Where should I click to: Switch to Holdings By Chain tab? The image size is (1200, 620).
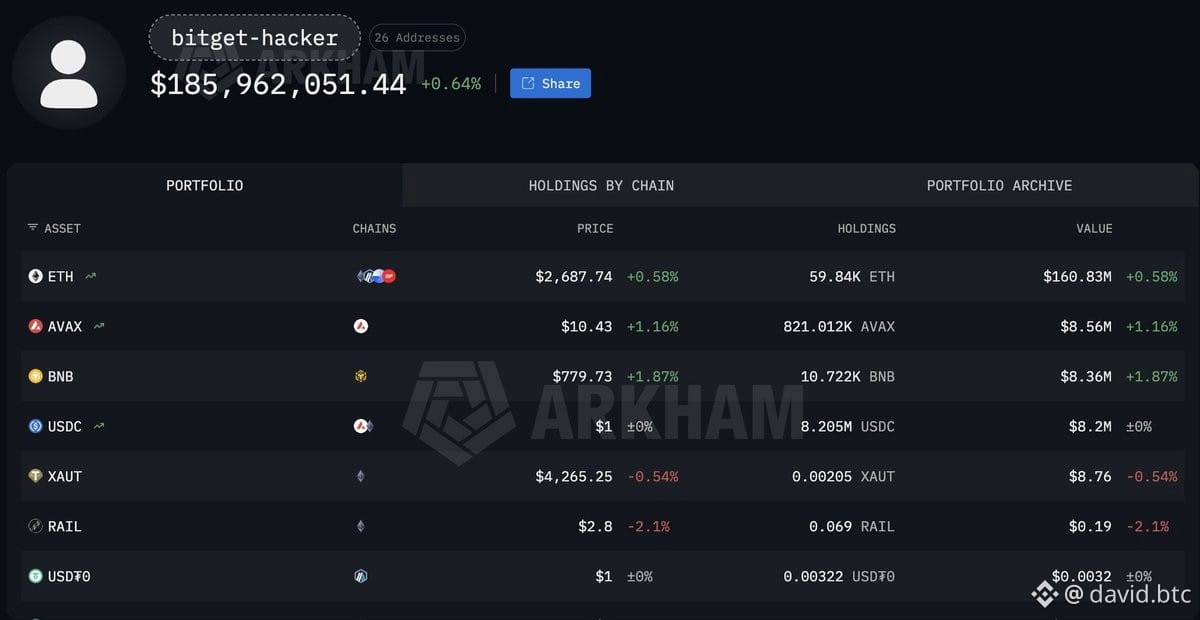pyautogui.click(x=601, y=185)
